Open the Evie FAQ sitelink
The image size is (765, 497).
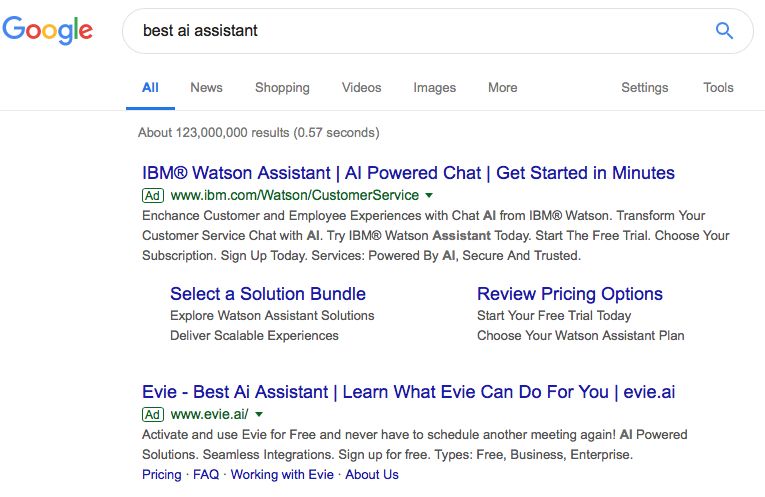pyautogui.click(x=206, y=475)
